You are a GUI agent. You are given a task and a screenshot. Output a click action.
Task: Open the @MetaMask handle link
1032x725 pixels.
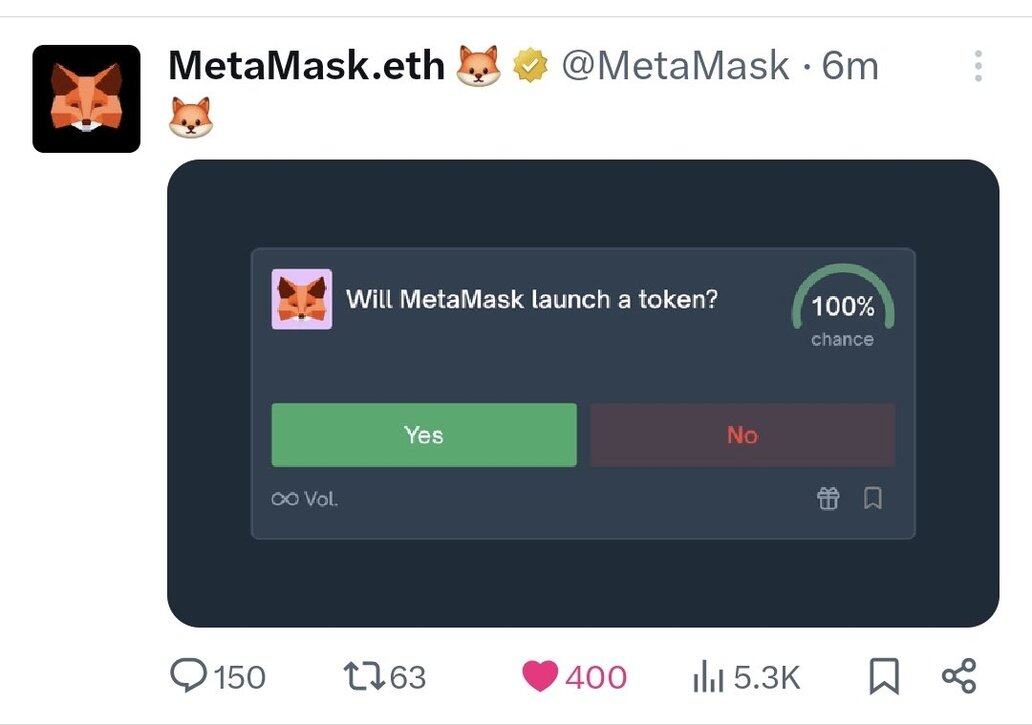click(675, 65)
